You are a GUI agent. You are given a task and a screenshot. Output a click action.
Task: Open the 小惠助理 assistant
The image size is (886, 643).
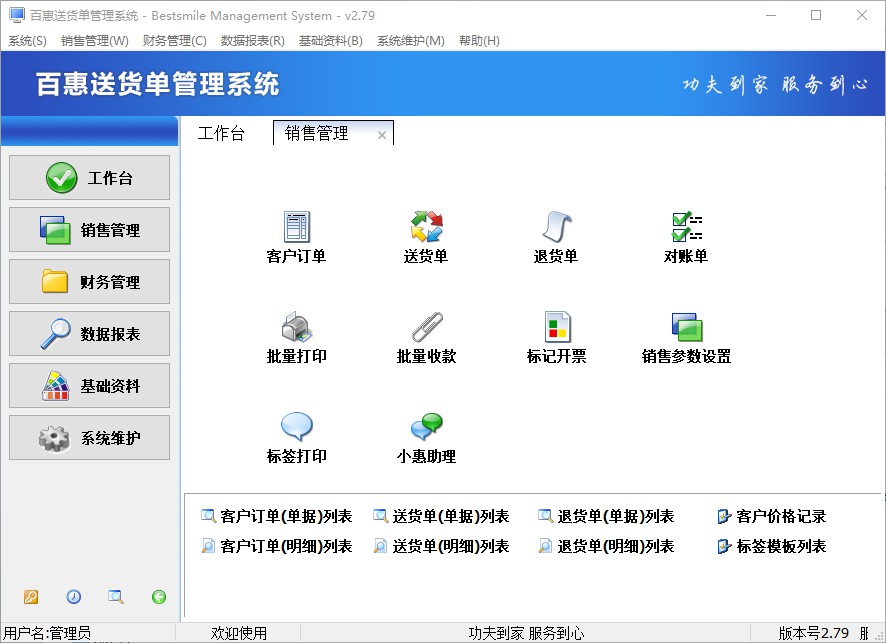click(x=426, y=435)
